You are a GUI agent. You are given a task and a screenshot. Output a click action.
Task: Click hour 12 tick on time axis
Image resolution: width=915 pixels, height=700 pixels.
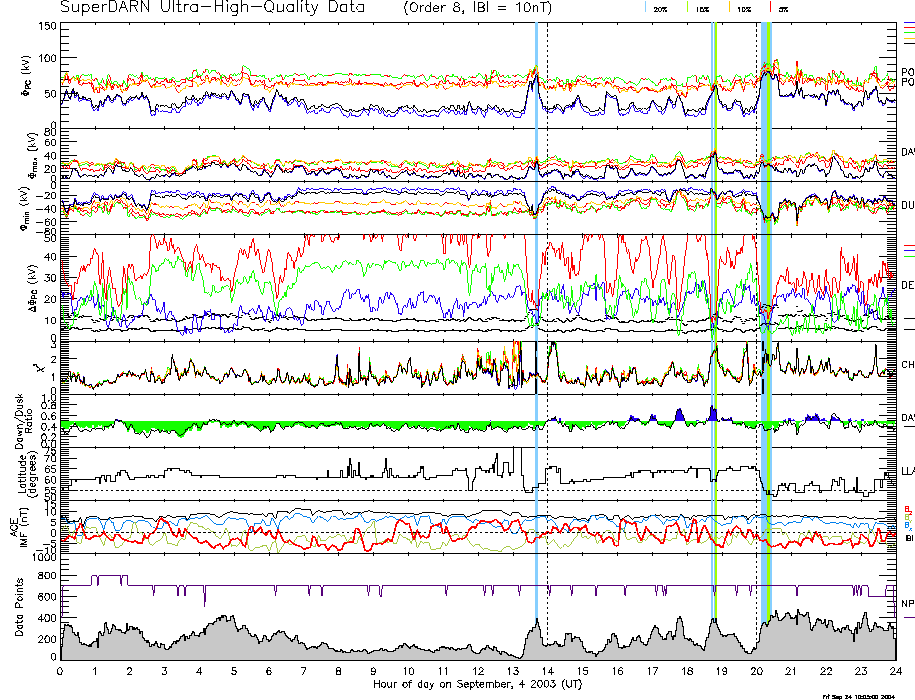(478, 671)
